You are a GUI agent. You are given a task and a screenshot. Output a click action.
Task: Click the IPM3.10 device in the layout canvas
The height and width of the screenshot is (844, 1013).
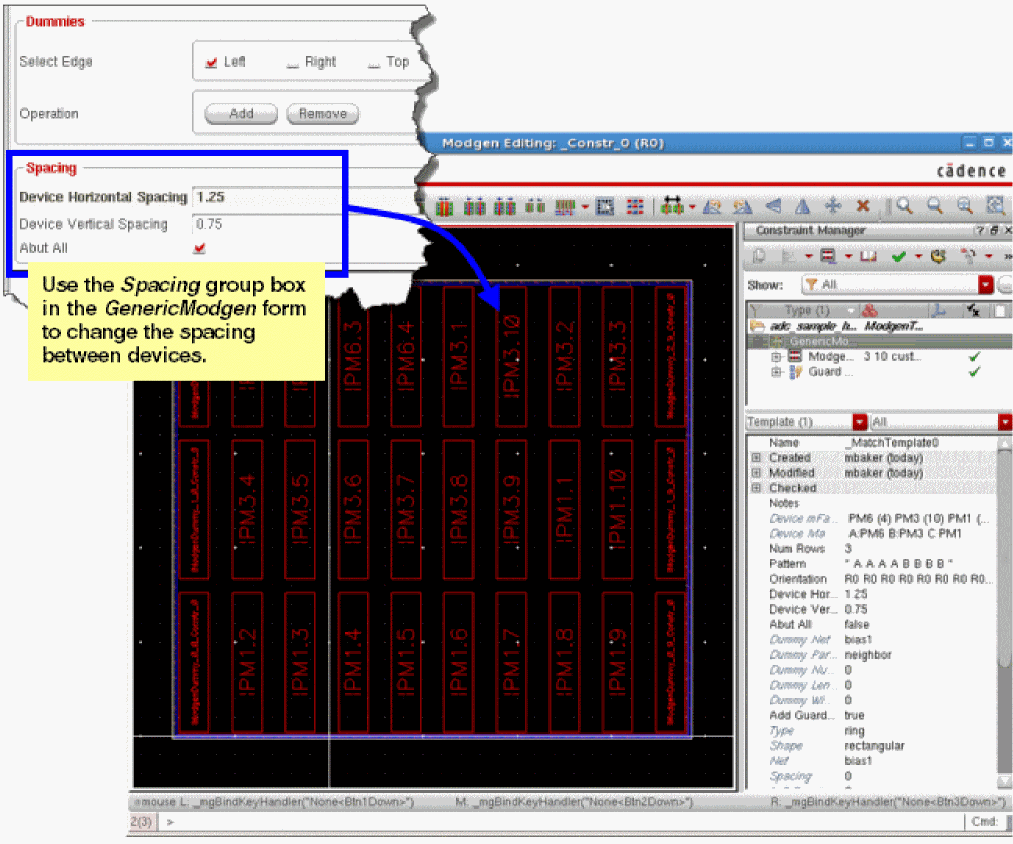click(x=511, y=355)
